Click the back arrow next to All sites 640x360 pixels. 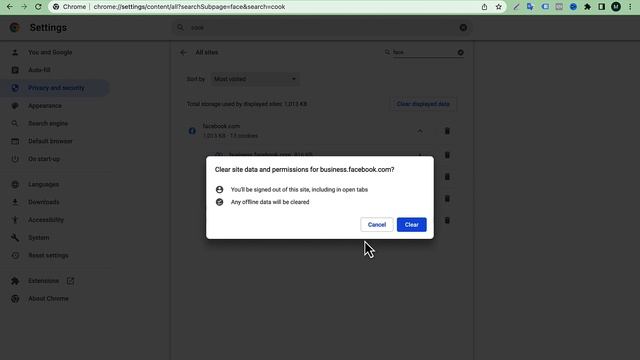coord(183,52)
